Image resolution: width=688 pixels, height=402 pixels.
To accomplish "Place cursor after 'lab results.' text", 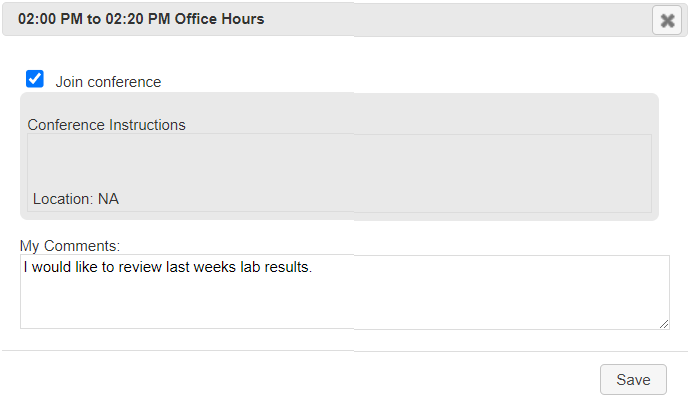I will [315, 267].
